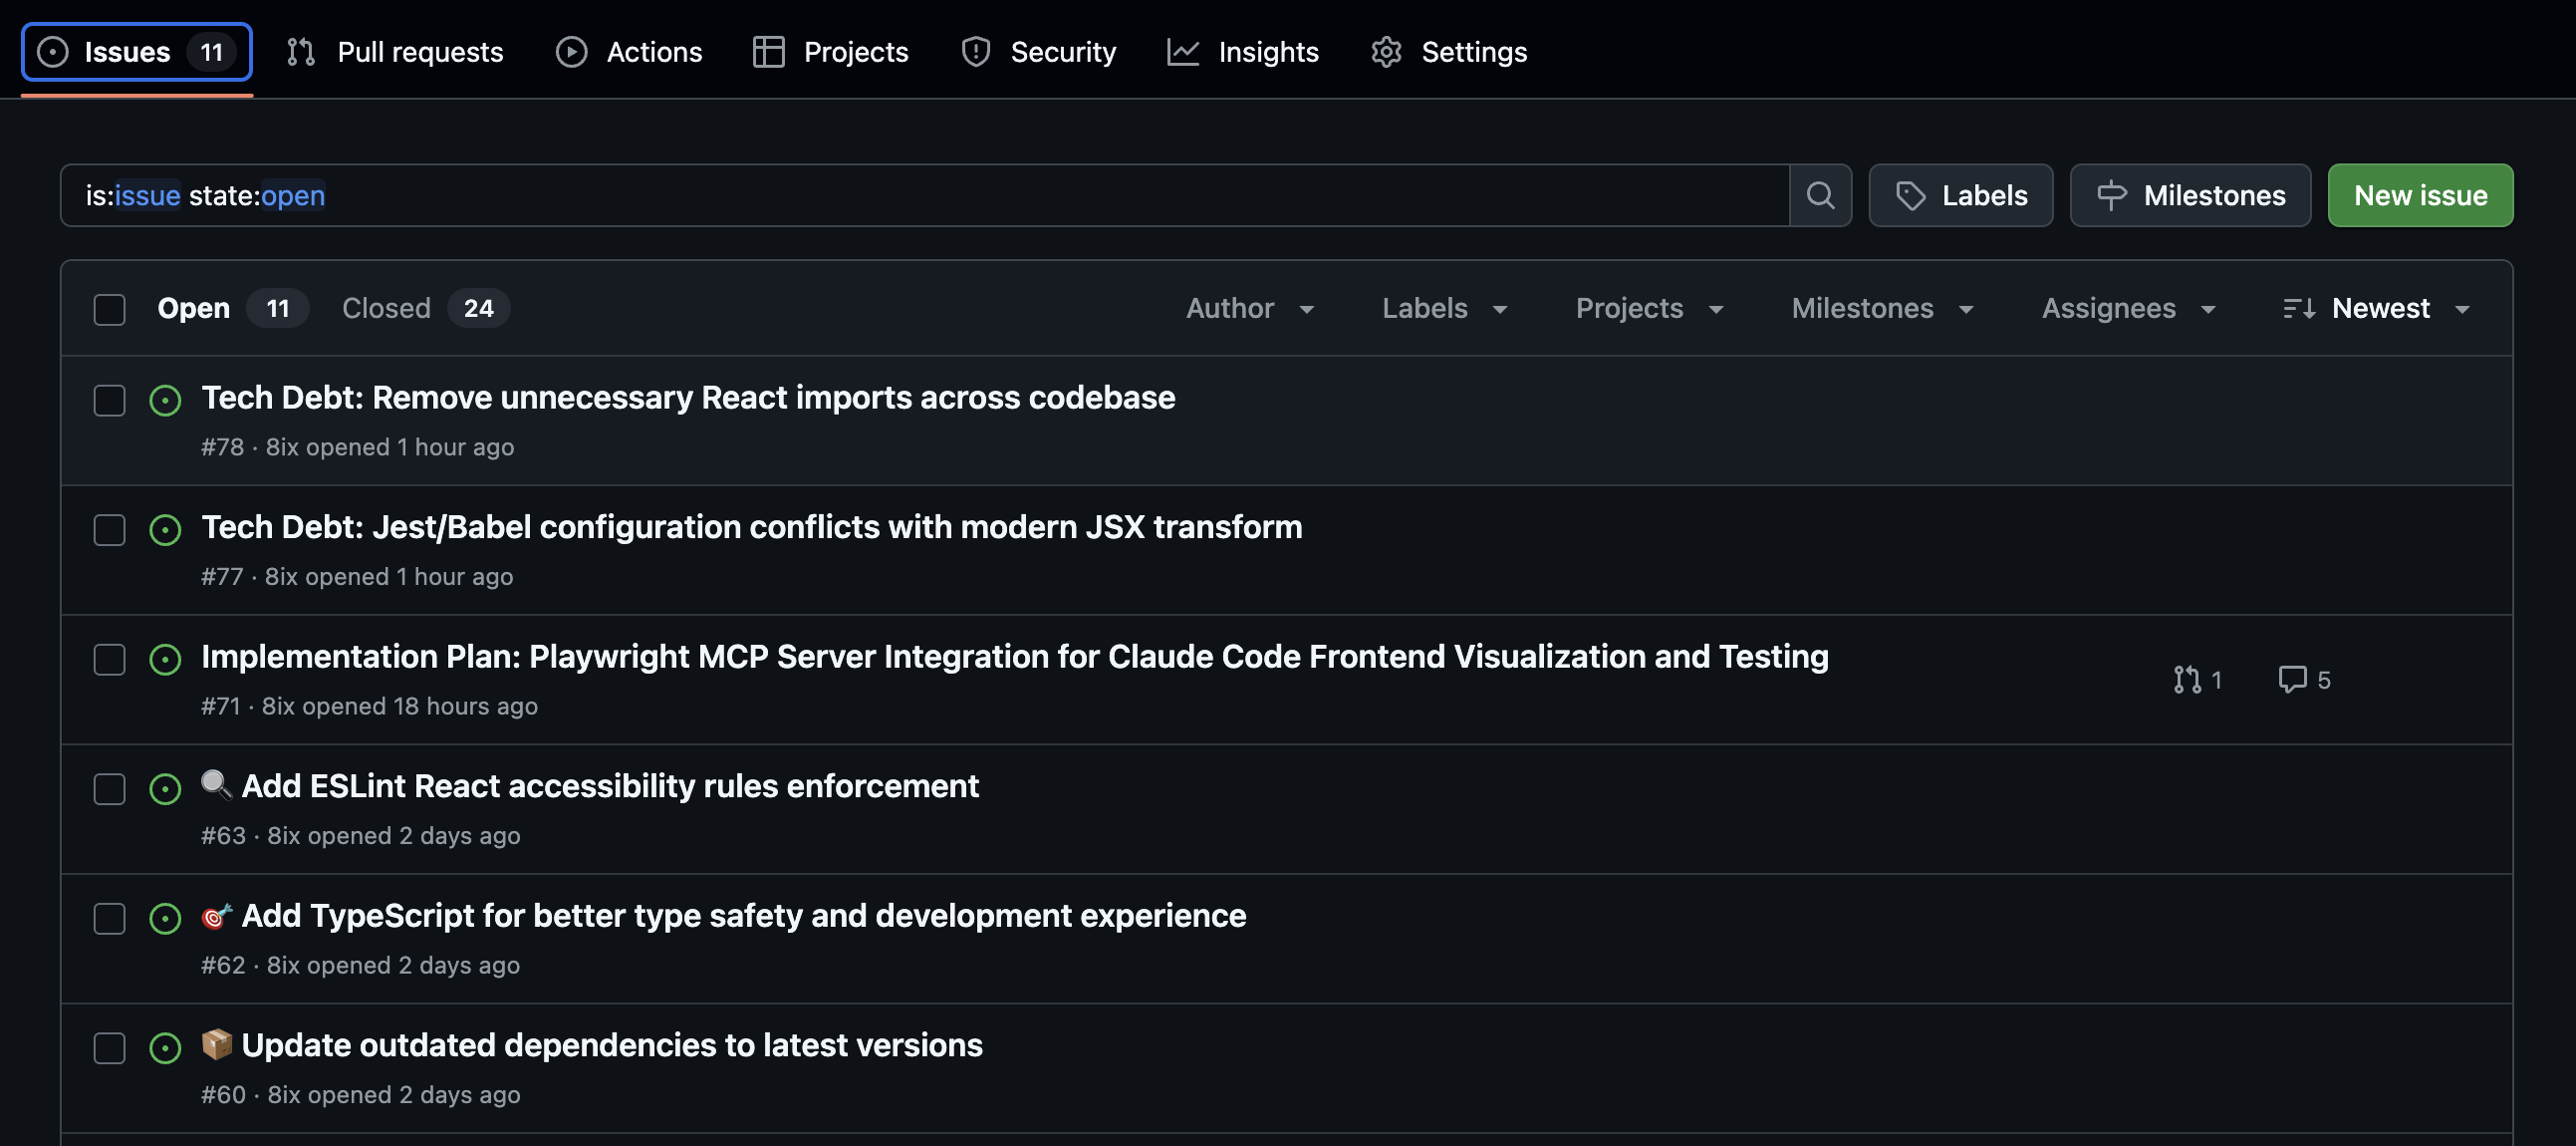2576x1146 pixels.
Task: Switch to the Projects tab
Action: pyautogui.click(x=831, y=51)
